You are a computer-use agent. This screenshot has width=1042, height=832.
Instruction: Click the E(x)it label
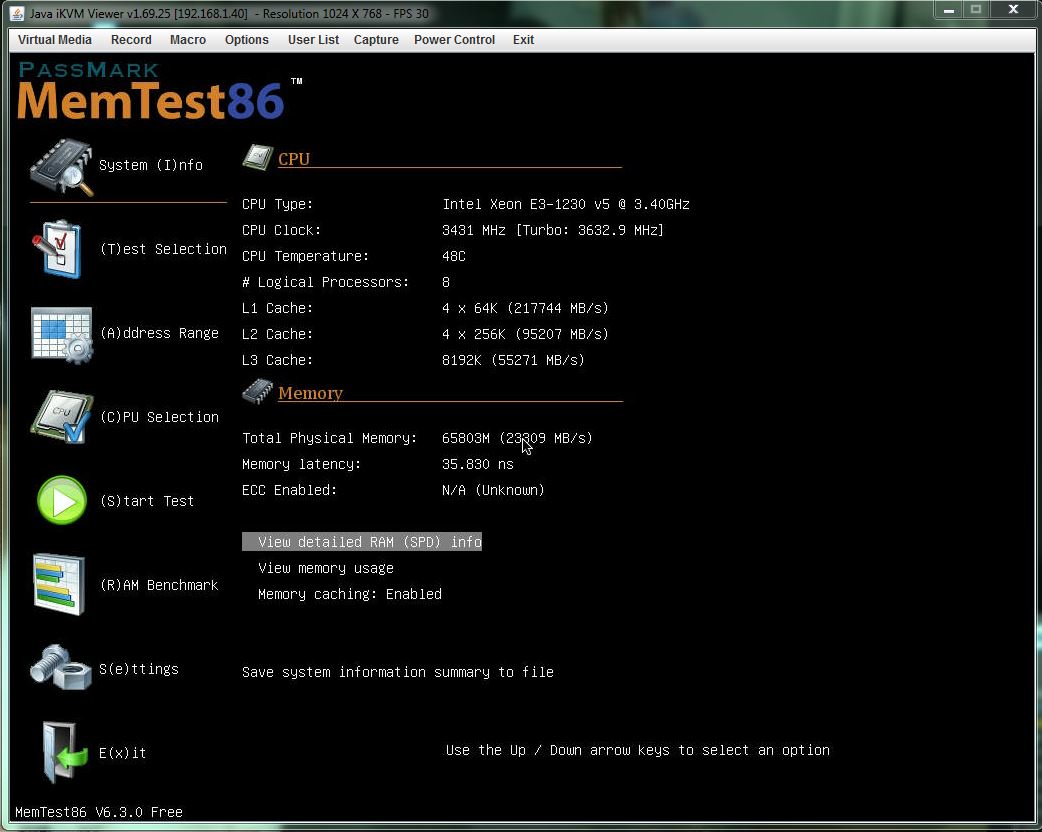(122, 753)
